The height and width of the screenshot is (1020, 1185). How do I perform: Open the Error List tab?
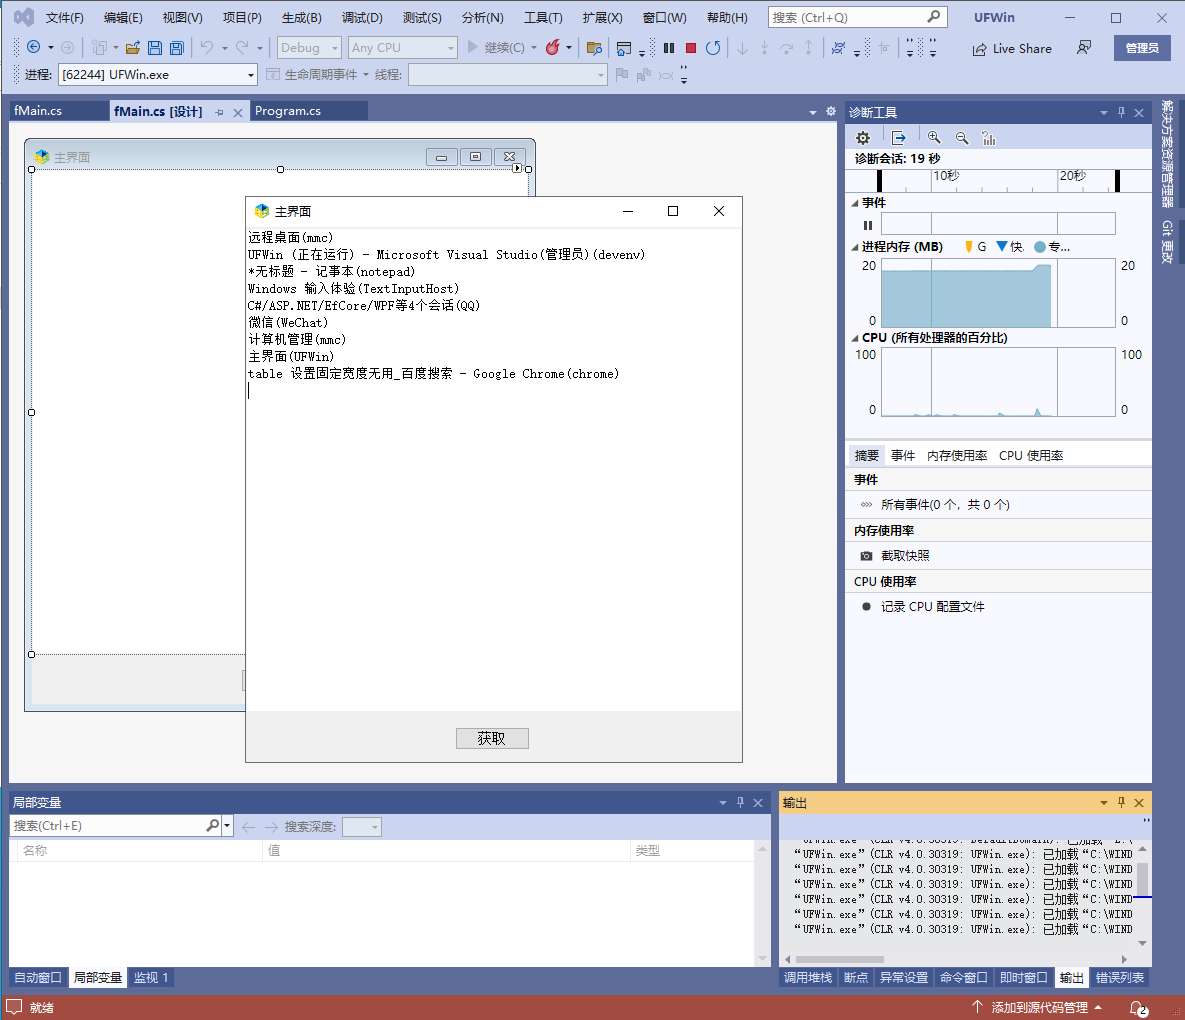click(x=1119, y=978)
